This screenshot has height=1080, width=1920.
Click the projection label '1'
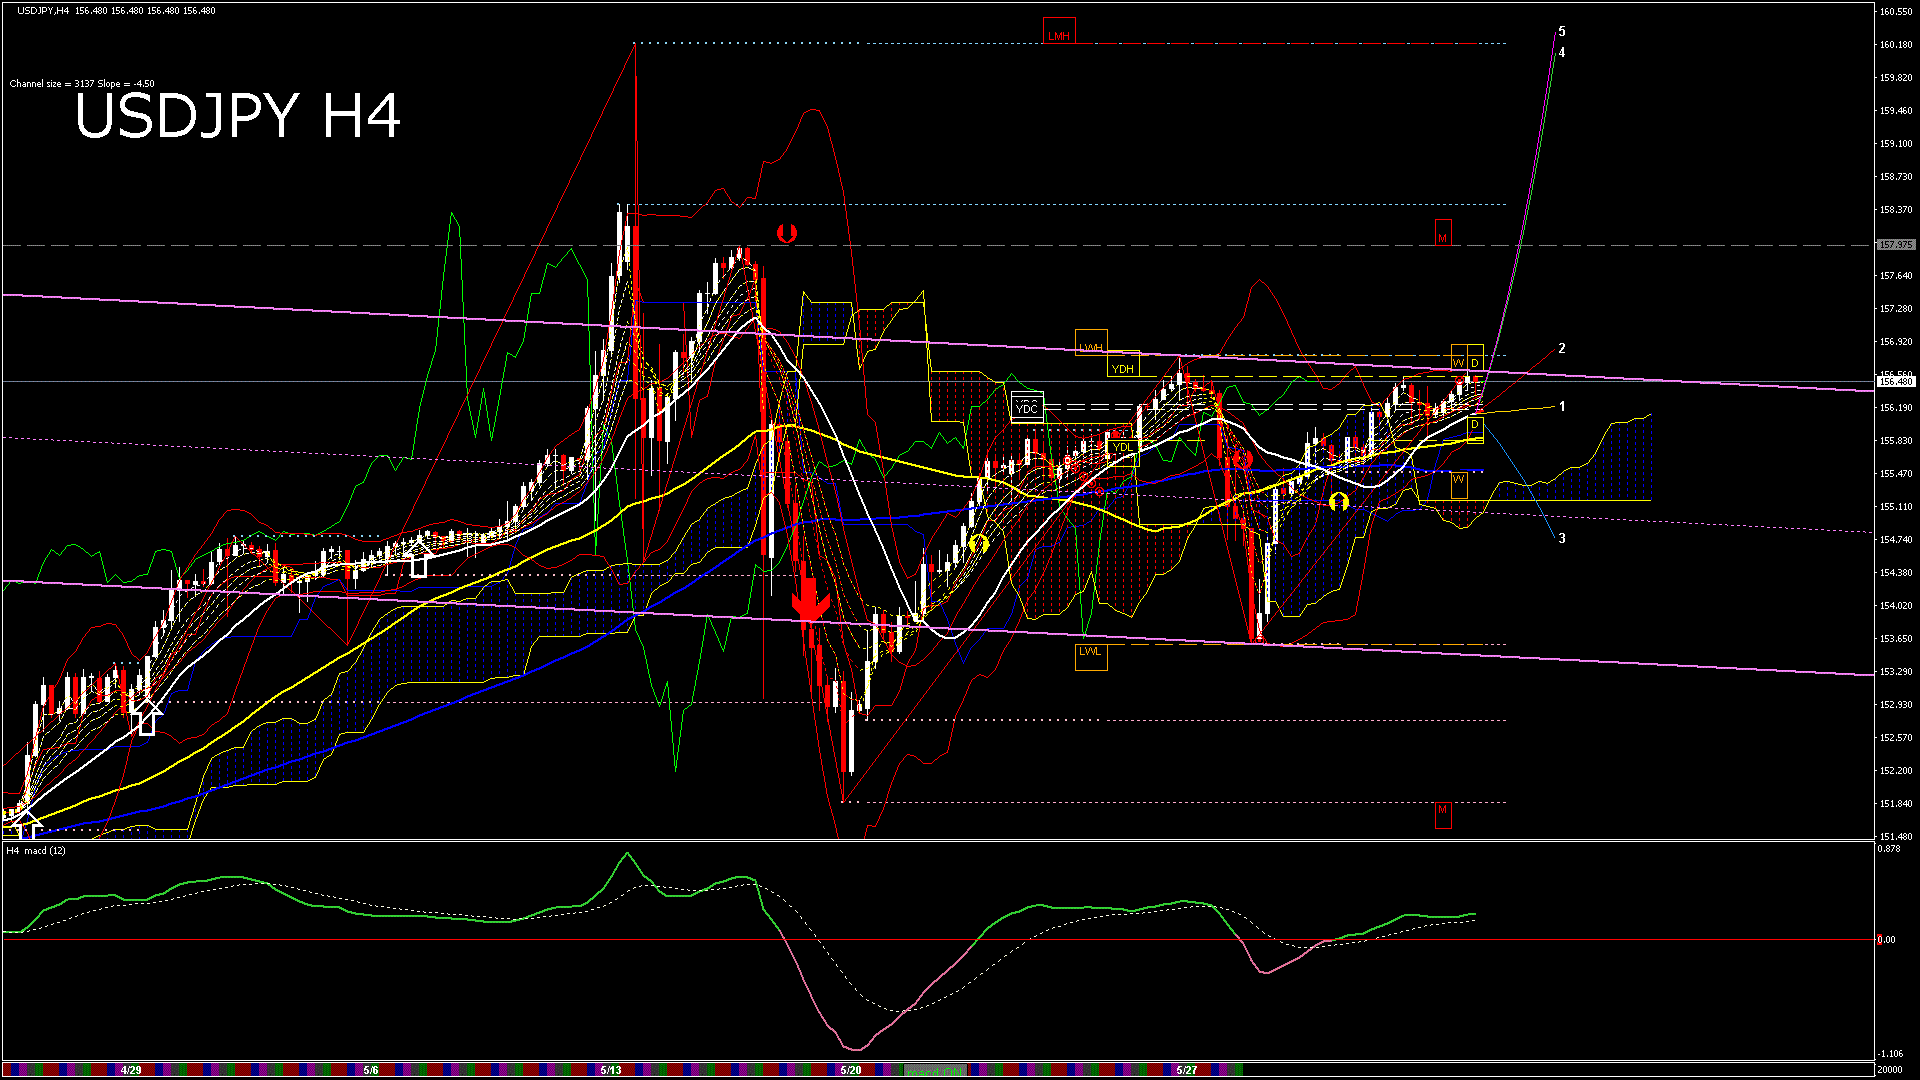1562,407
